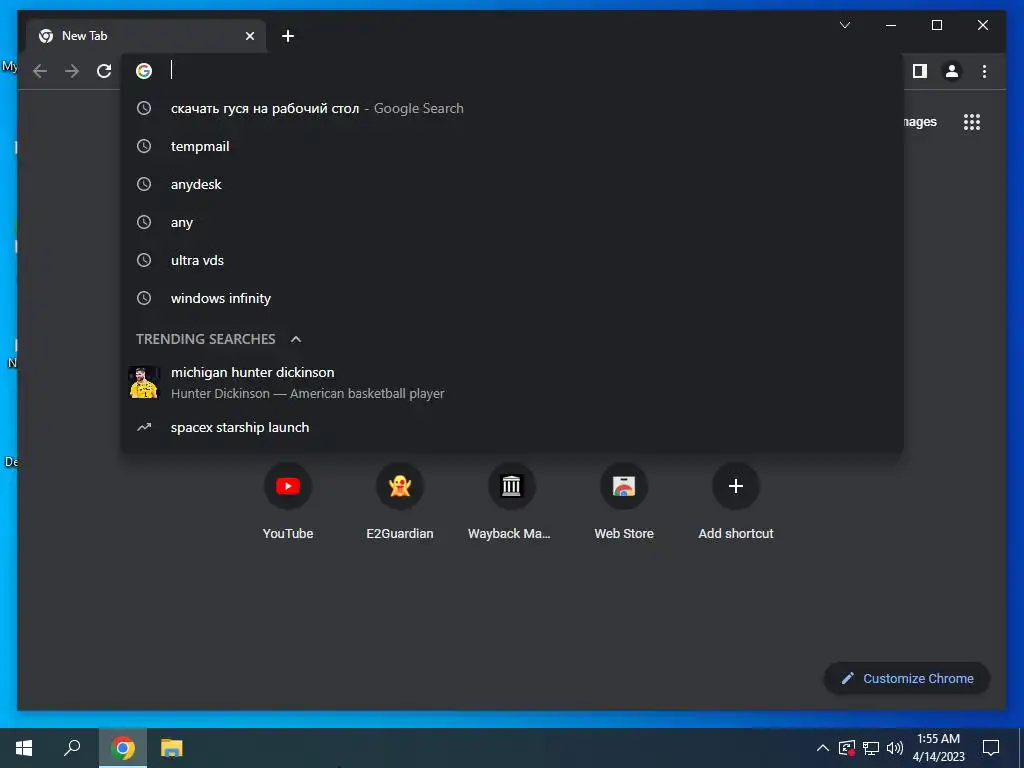Viewport: 1024px width, 768px height.
Task: Click the volume speaker tray icon
Action: coord(895,748)
